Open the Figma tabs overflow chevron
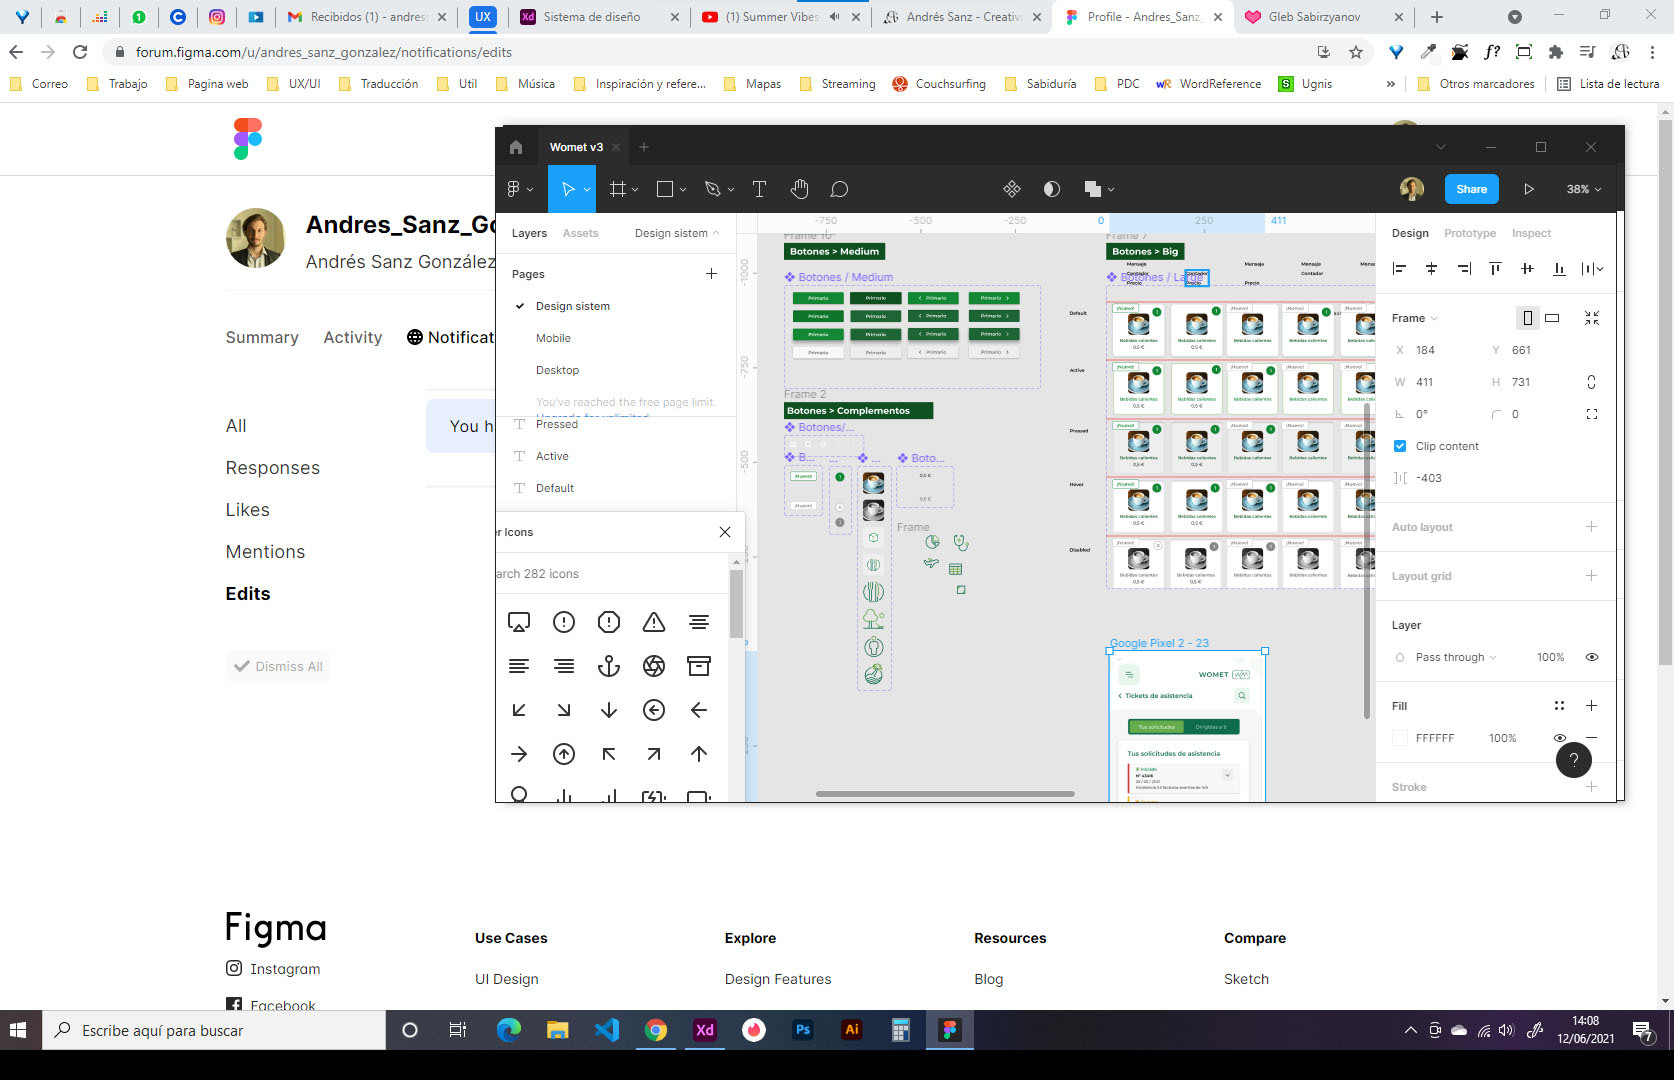The image size is (1674, 1080). (1441, 147)
